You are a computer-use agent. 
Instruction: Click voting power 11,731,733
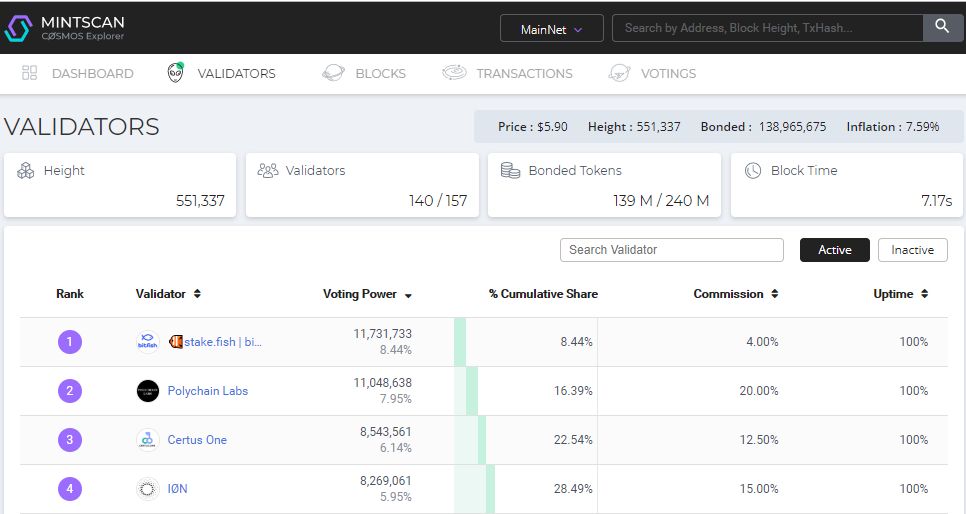[383, 333]
